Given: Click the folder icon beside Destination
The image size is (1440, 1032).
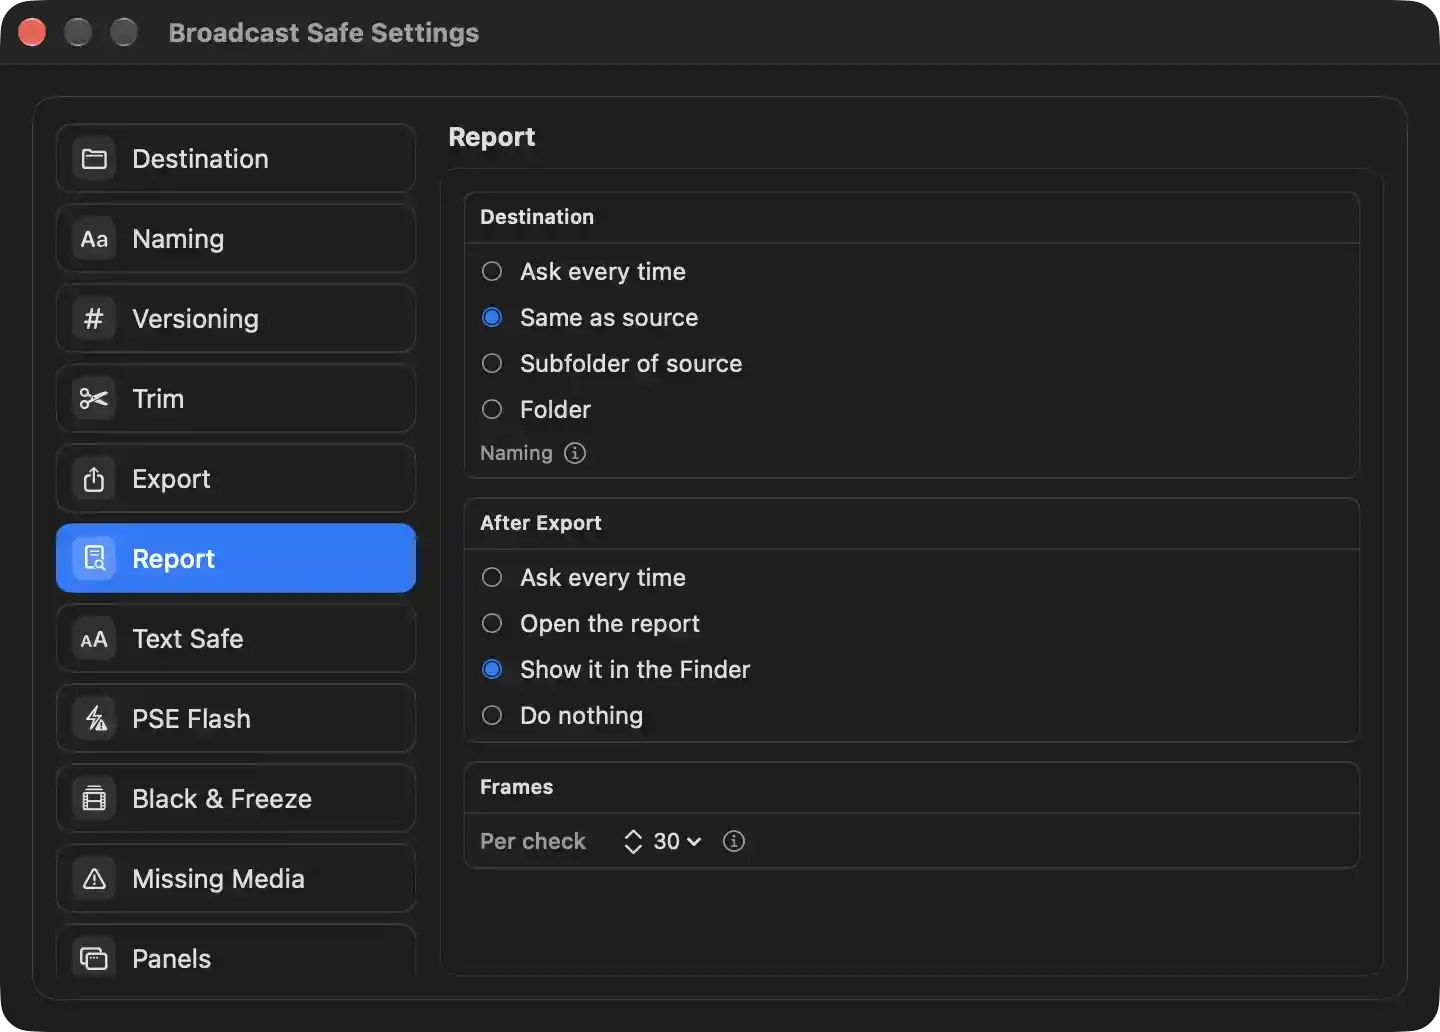Looking at the screenshot, I should tap(94, 159).
